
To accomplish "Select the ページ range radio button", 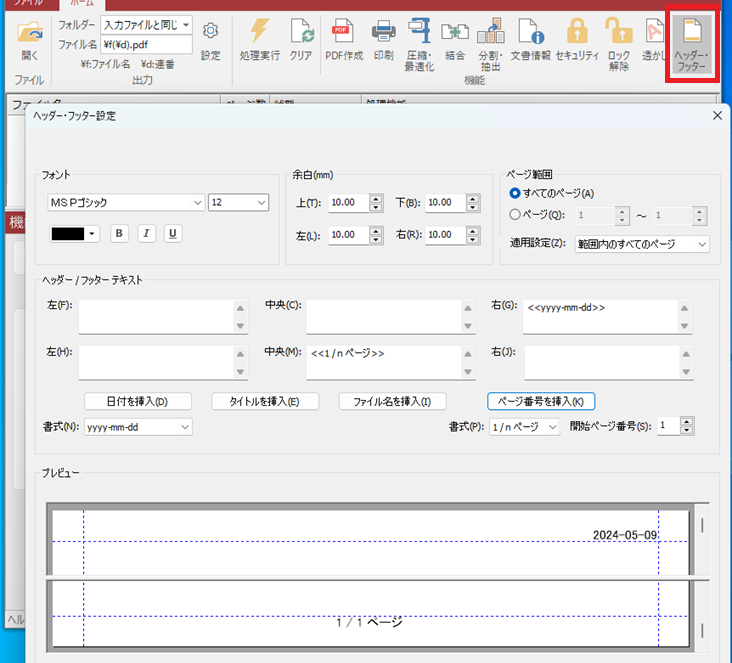I will [x=515, y=214].
